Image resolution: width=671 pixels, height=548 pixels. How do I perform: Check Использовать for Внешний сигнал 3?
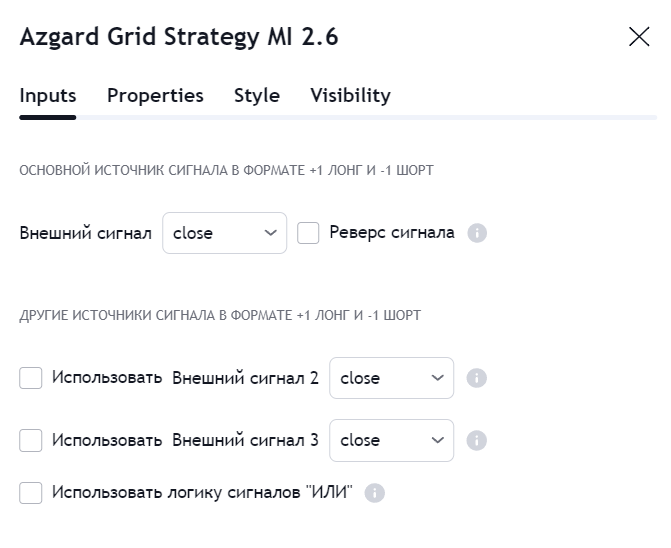click(x=31, y=440)
